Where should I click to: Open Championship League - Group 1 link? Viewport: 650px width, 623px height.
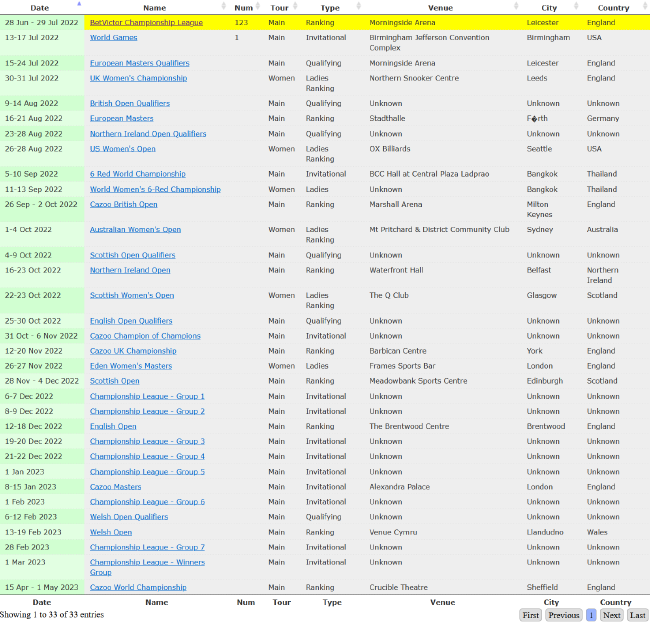[147, 396]
